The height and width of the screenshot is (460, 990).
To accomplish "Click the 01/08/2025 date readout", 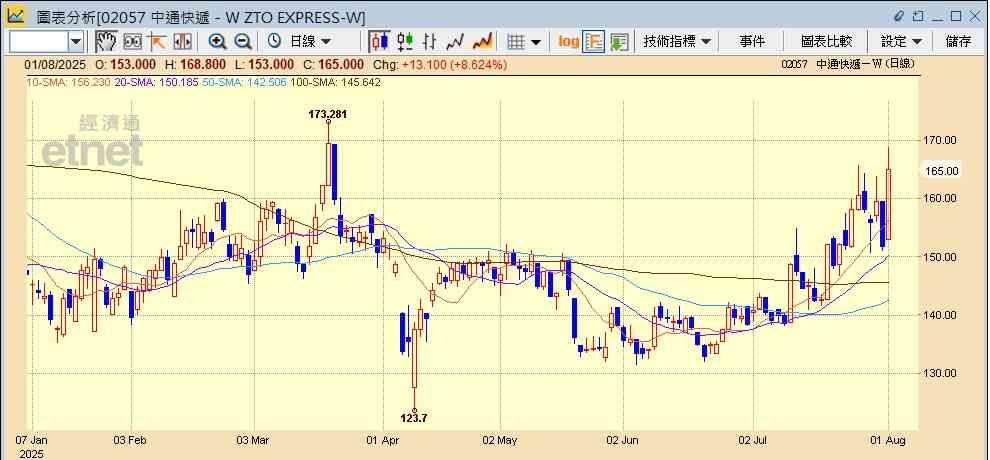I will tap(54, 64).
